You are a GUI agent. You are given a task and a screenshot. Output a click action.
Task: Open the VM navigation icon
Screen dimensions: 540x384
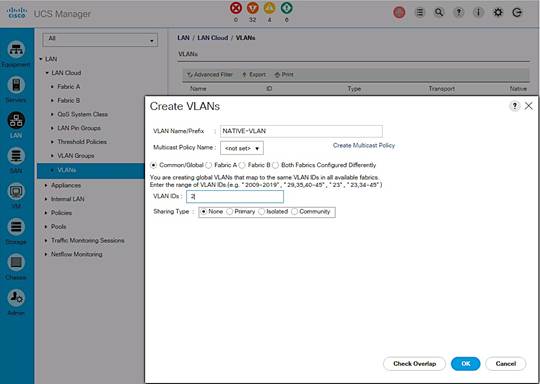[16, 191]
